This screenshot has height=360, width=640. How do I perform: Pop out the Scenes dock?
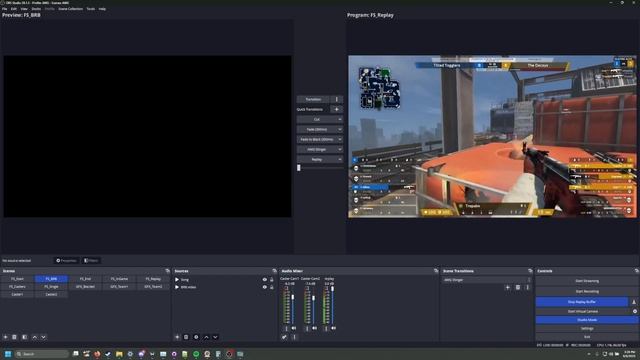coord(167,271)
